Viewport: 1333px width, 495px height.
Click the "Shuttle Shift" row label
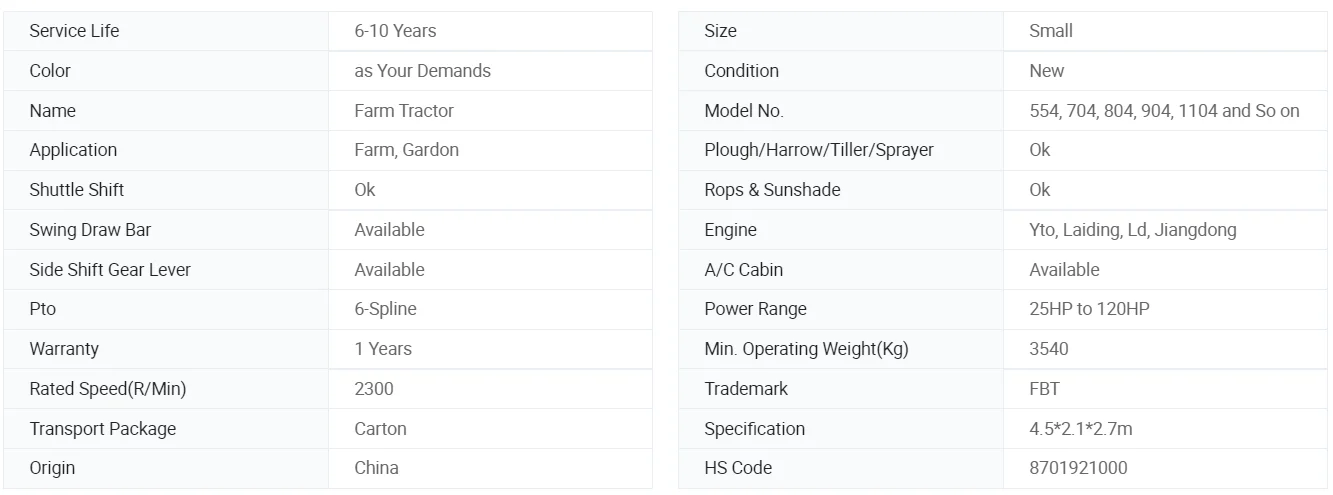click(77, 190)
